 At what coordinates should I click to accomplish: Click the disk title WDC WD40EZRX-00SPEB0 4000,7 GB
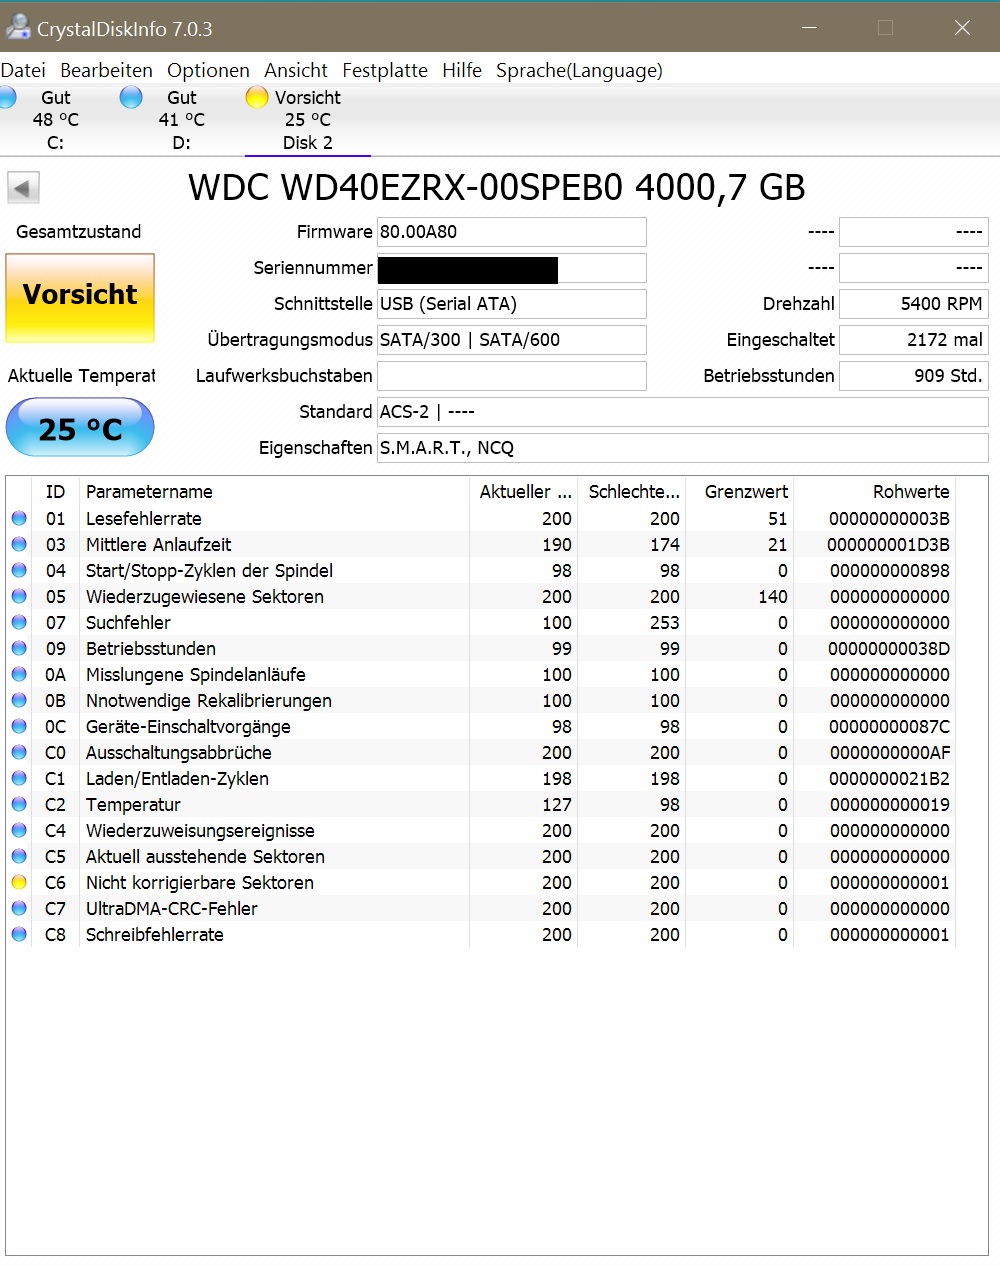(497, 187)
